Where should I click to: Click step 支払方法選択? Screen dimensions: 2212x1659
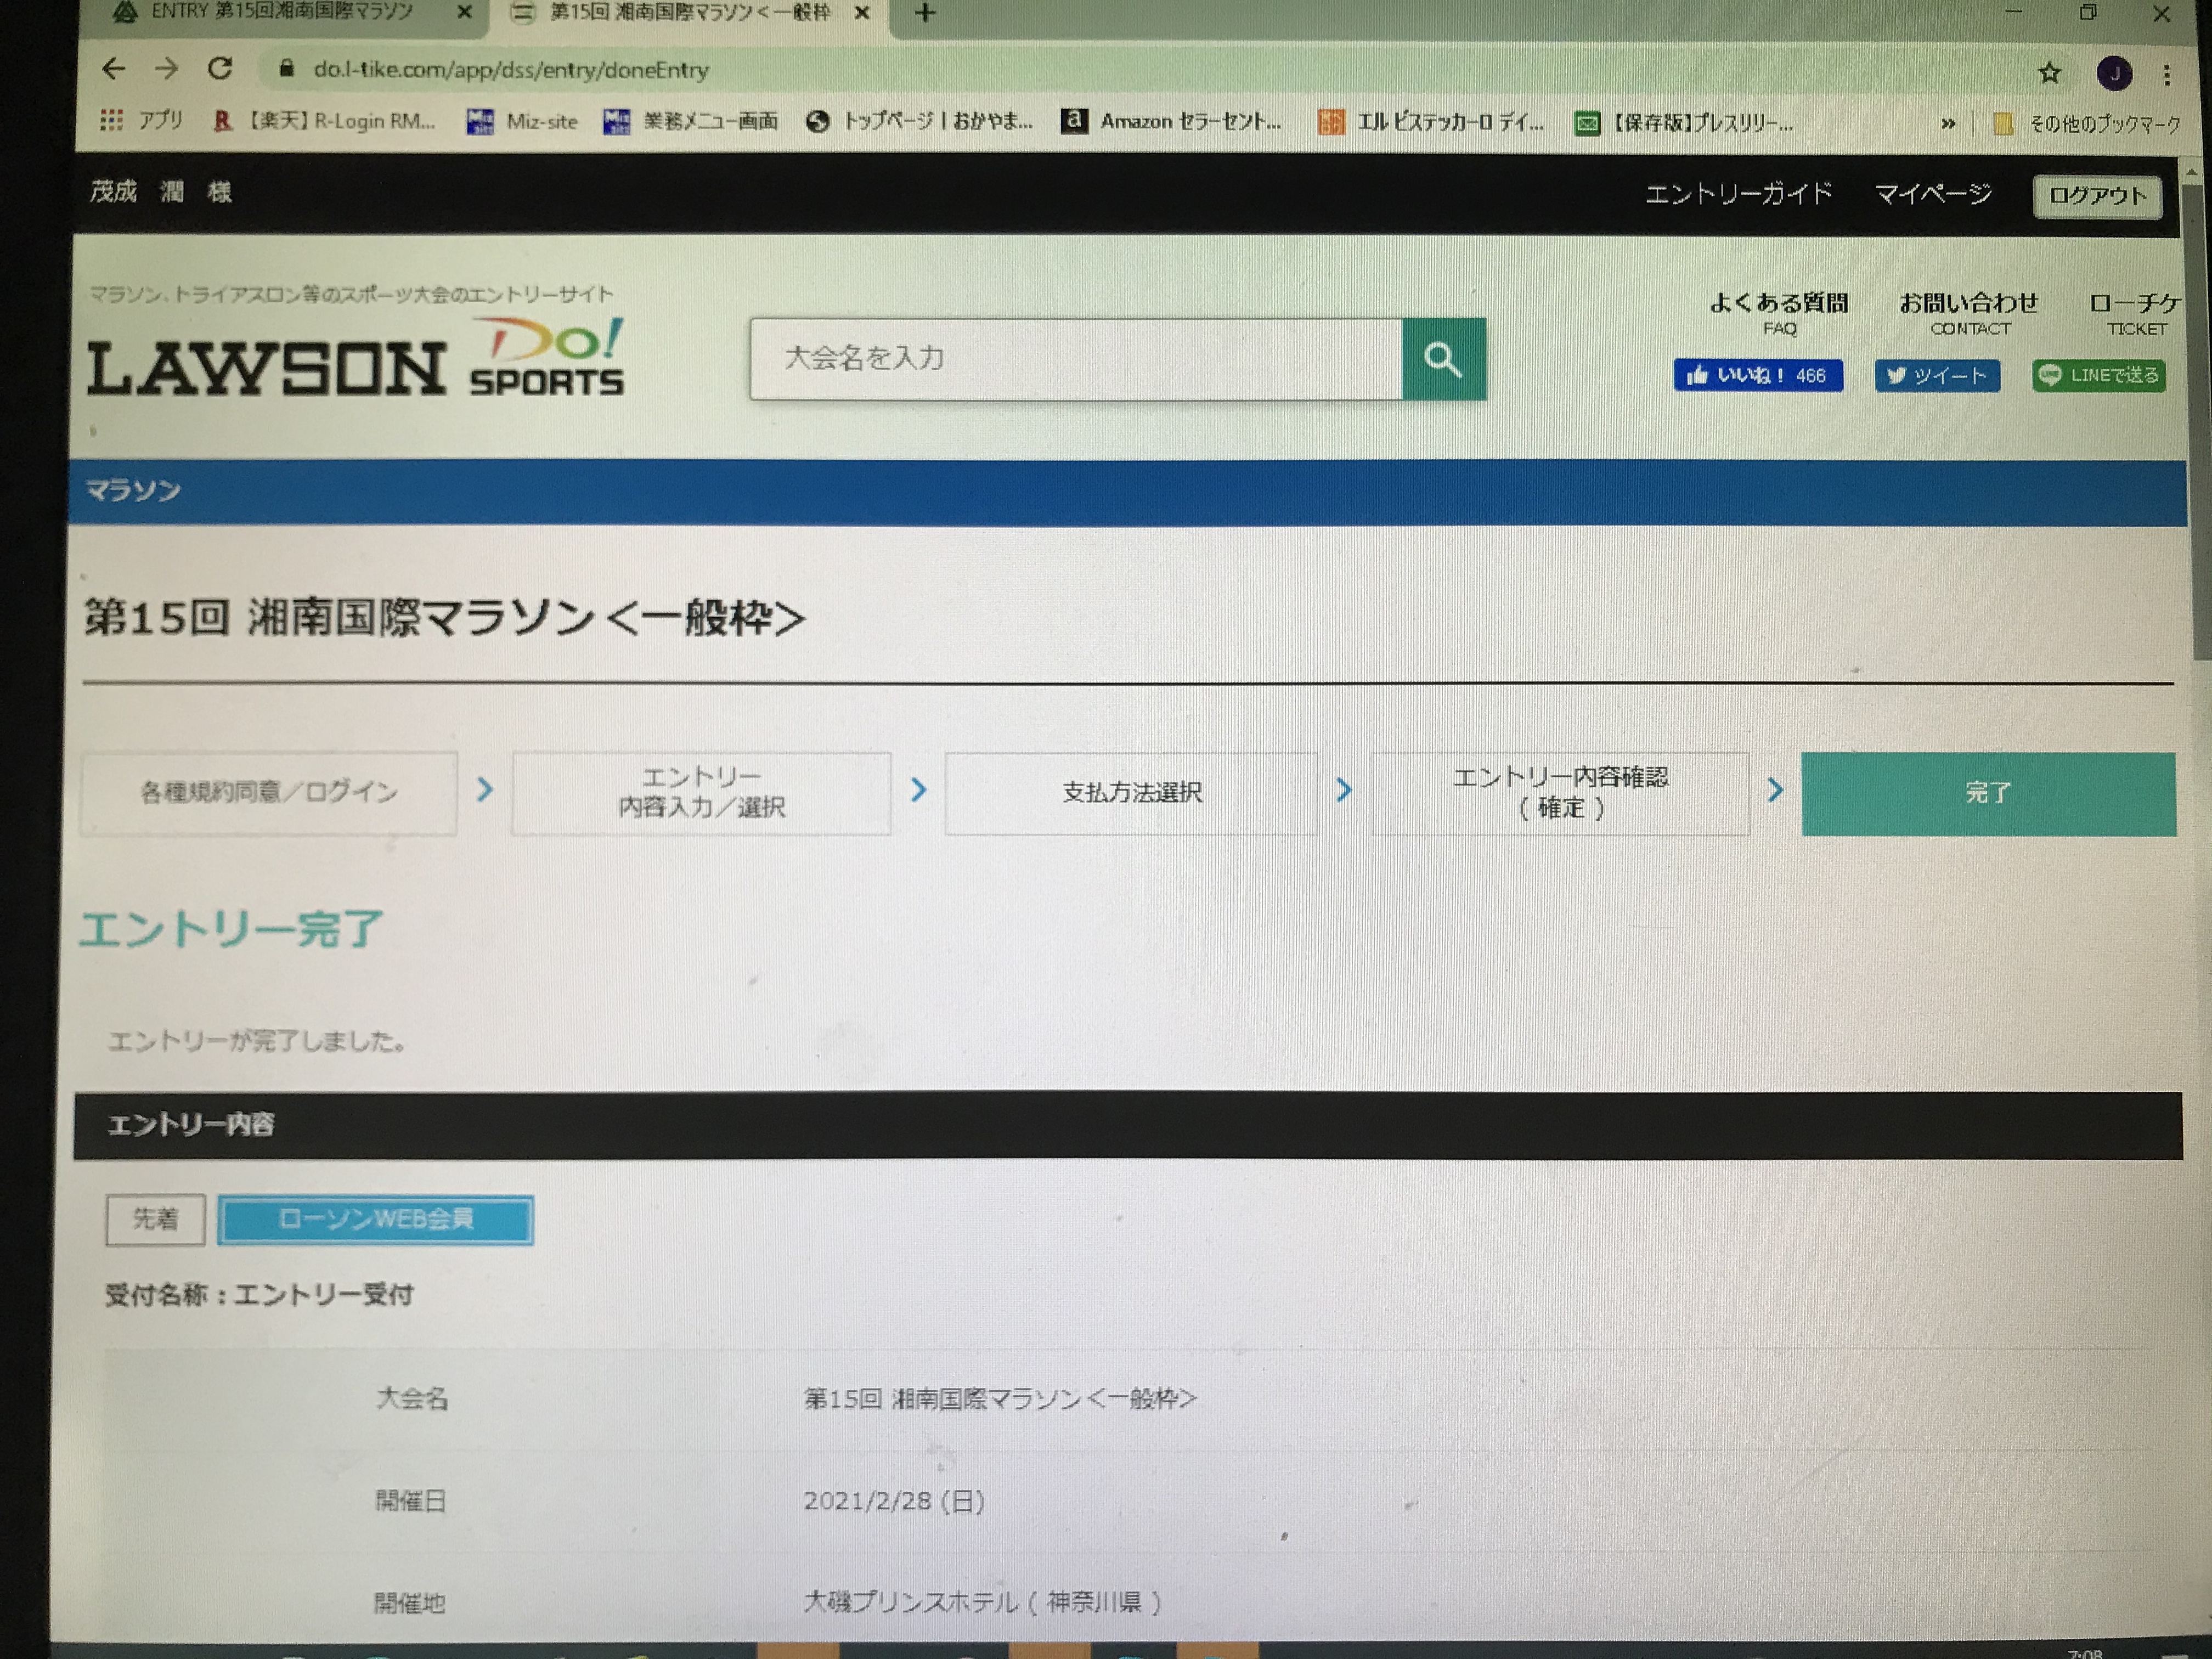(x=1131, y=793)
